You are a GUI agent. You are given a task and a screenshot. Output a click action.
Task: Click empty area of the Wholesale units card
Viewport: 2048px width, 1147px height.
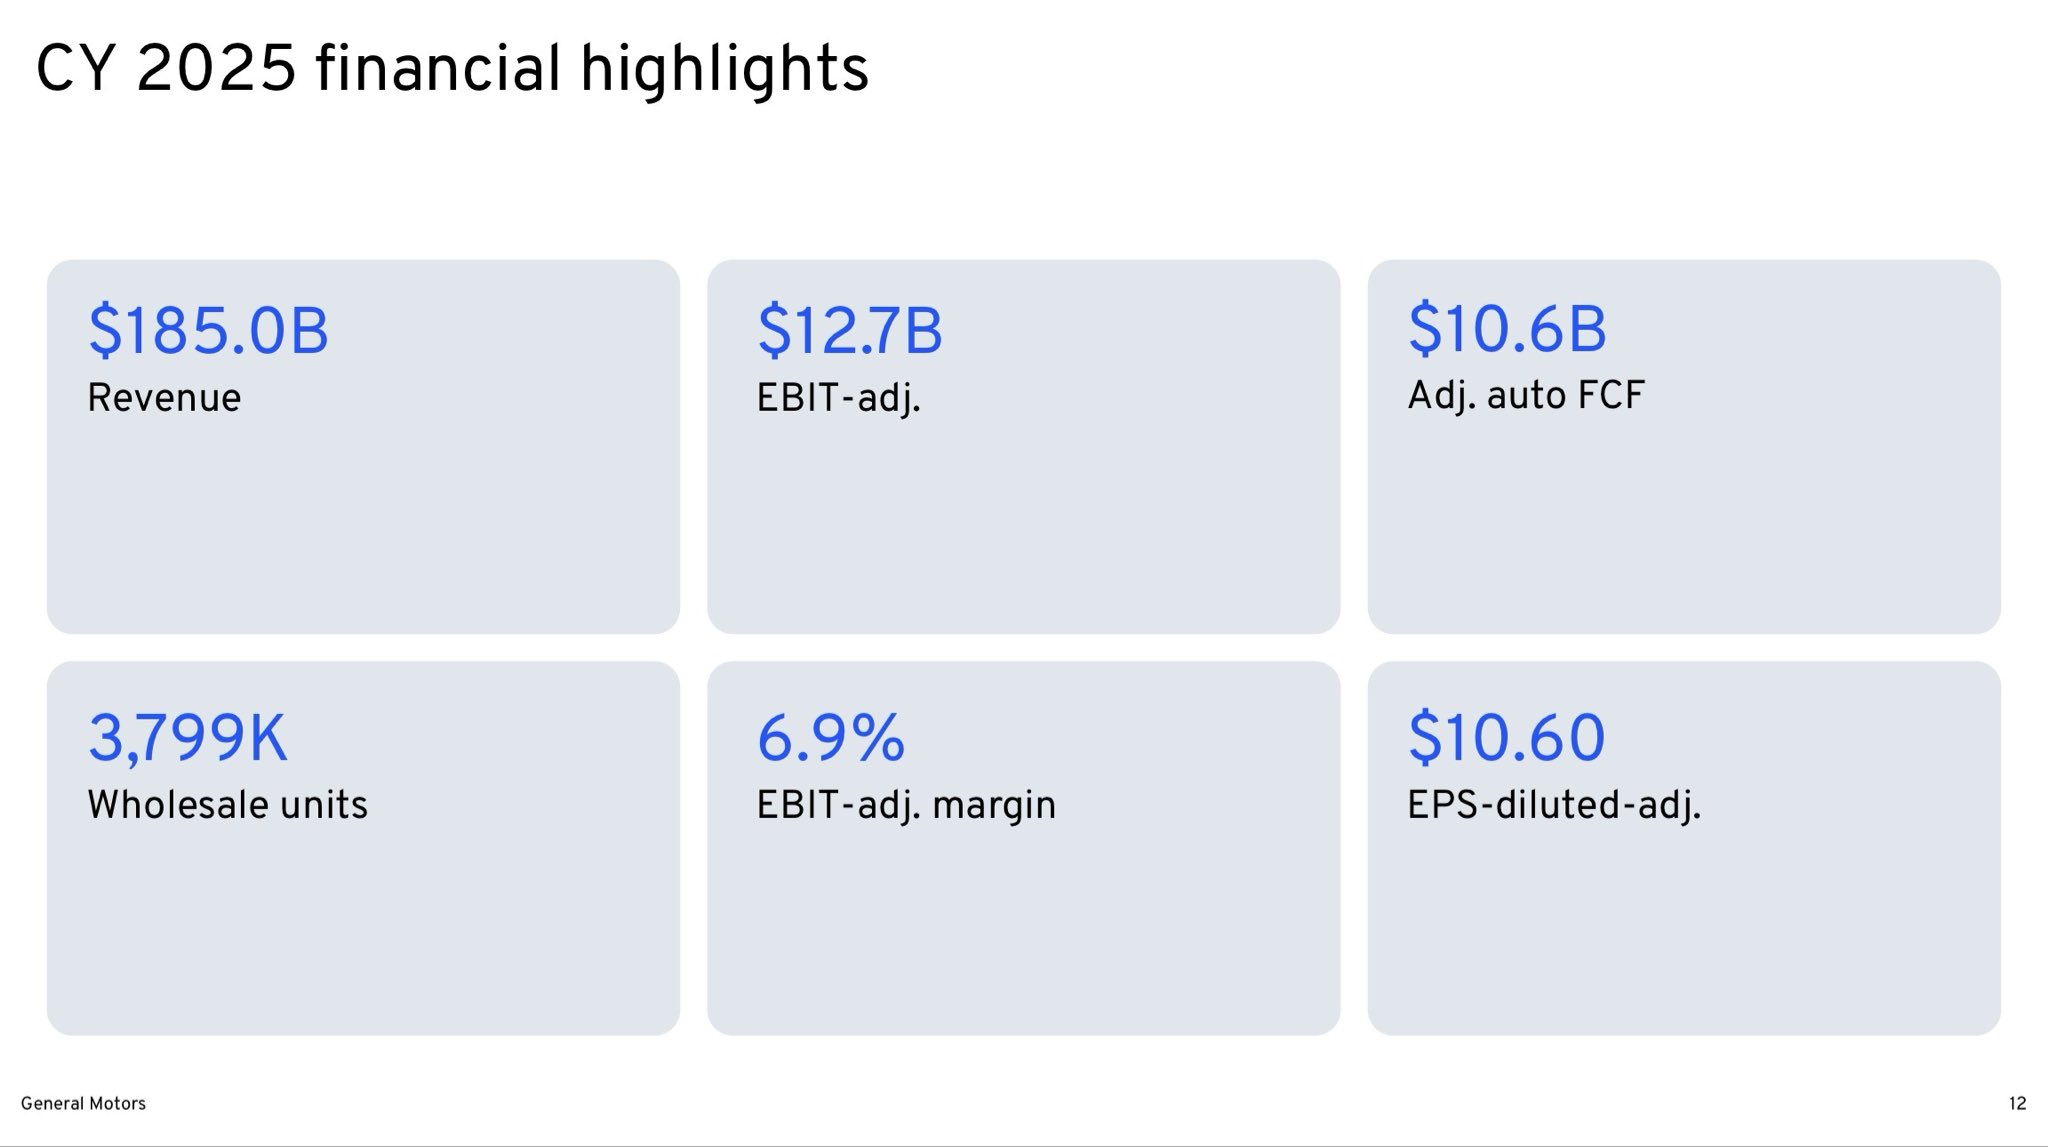click(x=363, y=930)
